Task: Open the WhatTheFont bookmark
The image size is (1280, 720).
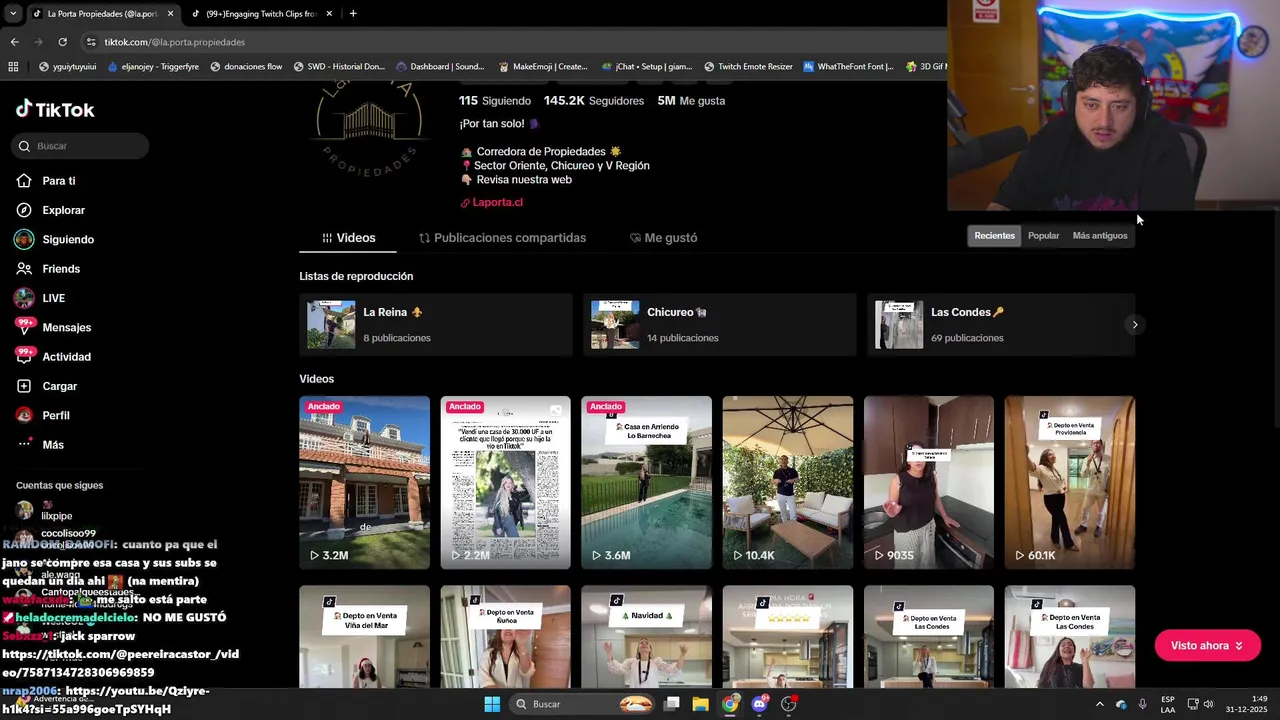Action: tap(848, 67)
